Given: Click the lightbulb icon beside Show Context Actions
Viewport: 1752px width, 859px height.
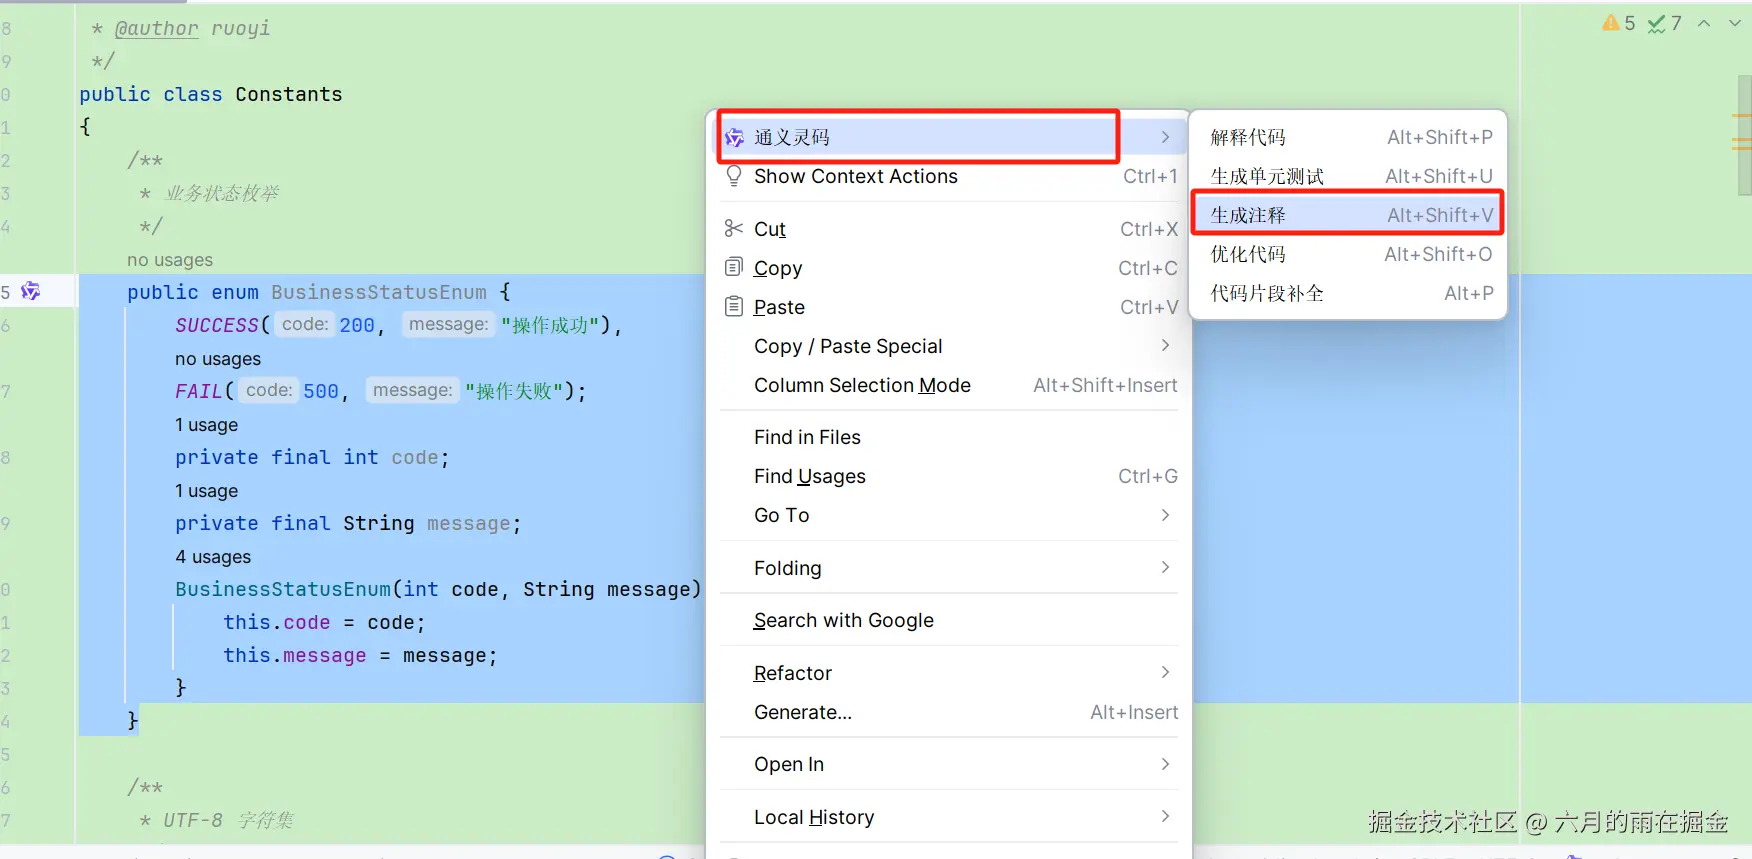Looking at the screenshot, I should click(x=734, y=176).
